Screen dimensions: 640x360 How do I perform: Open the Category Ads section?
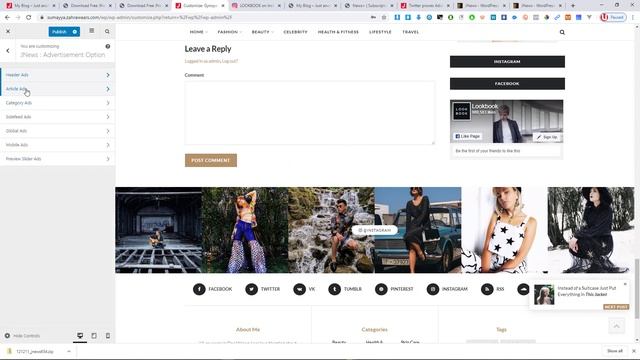click(x=58, y=103)
